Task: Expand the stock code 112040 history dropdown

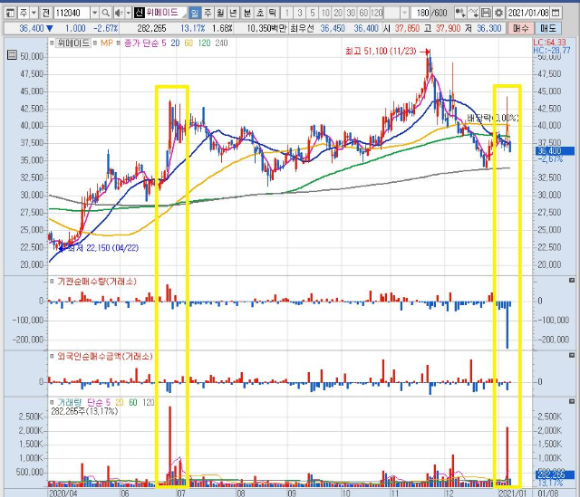Action: point(95,13)
